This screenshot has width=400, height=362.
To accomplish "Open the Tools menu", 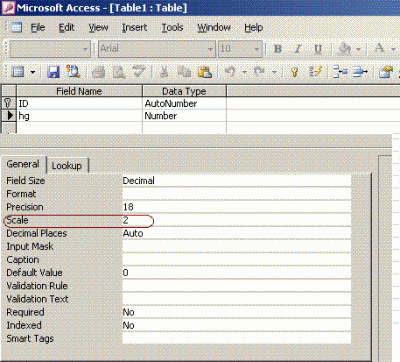I will [172, 27].
